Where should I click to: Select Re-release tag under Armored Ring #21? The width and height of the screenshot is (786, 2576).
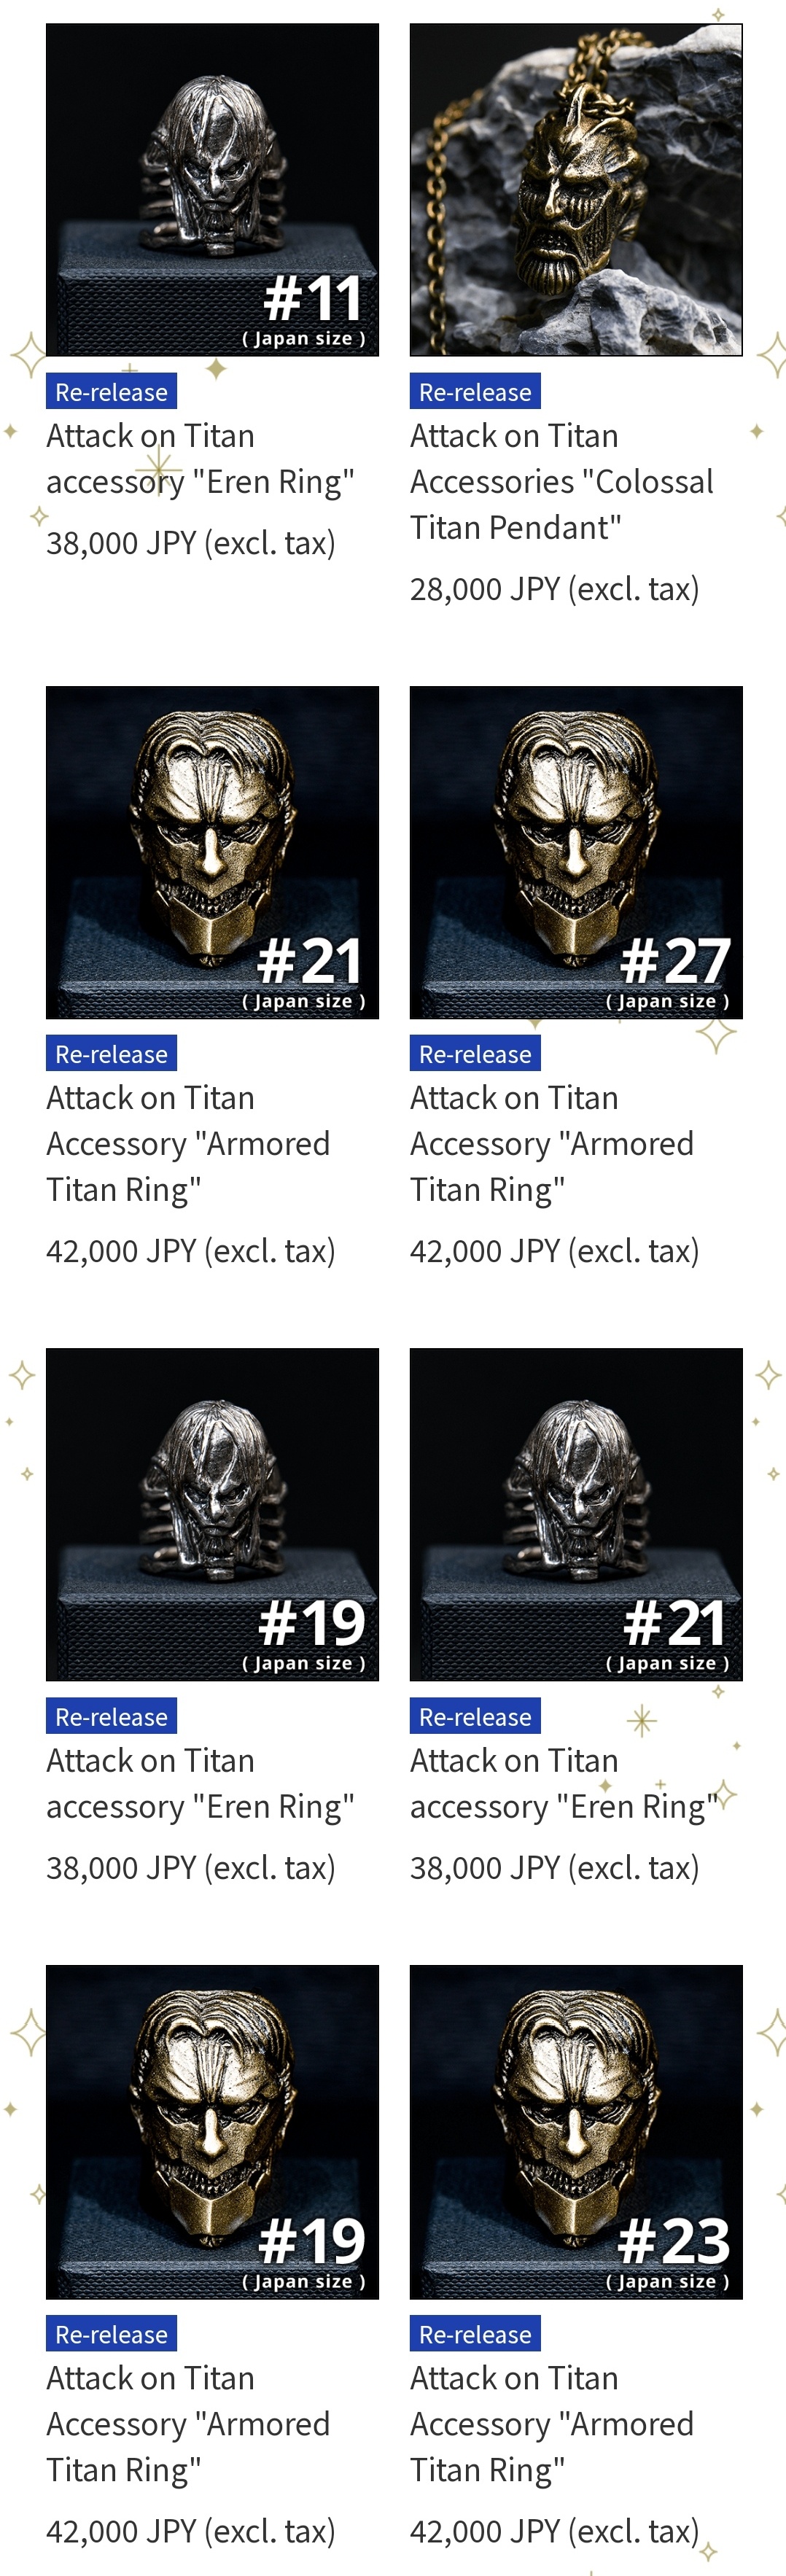click(111, 1053)
